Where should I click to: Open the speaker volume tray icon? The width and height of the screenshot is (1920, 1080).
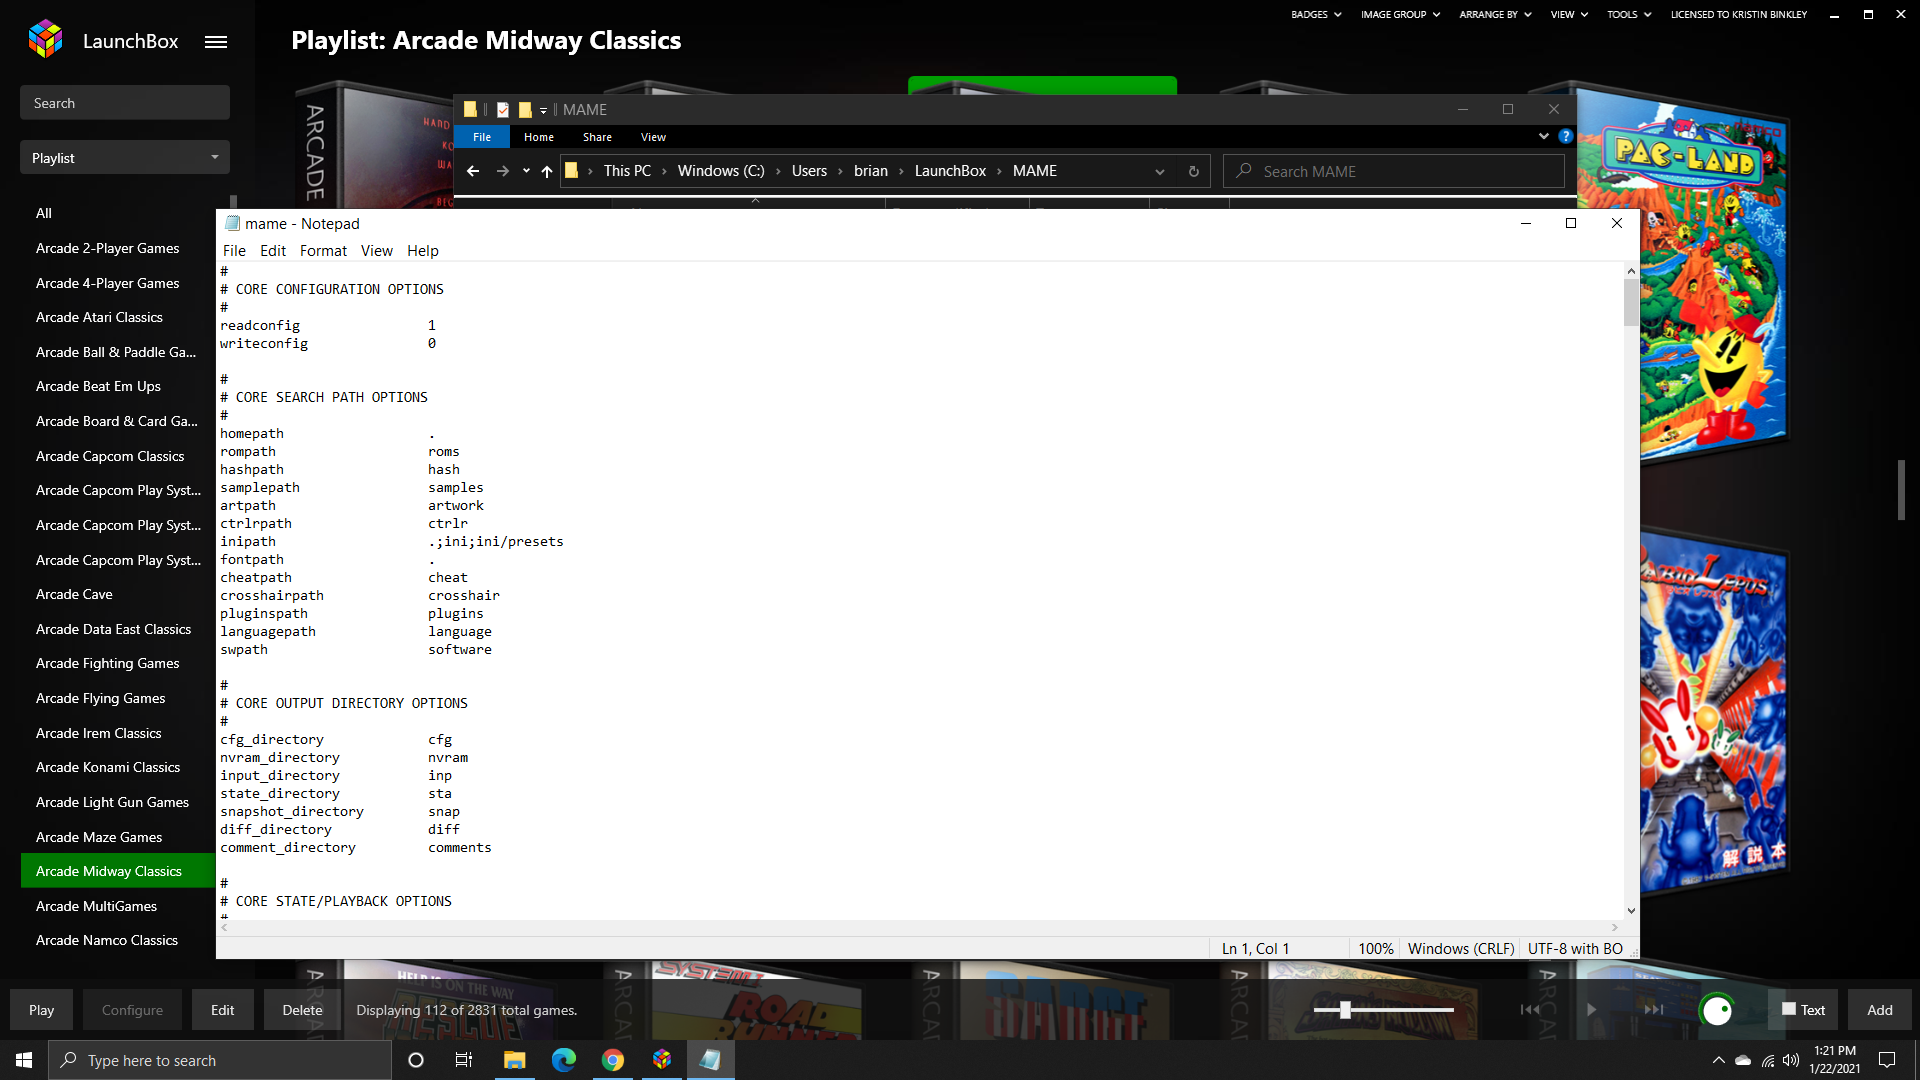1791,1060
